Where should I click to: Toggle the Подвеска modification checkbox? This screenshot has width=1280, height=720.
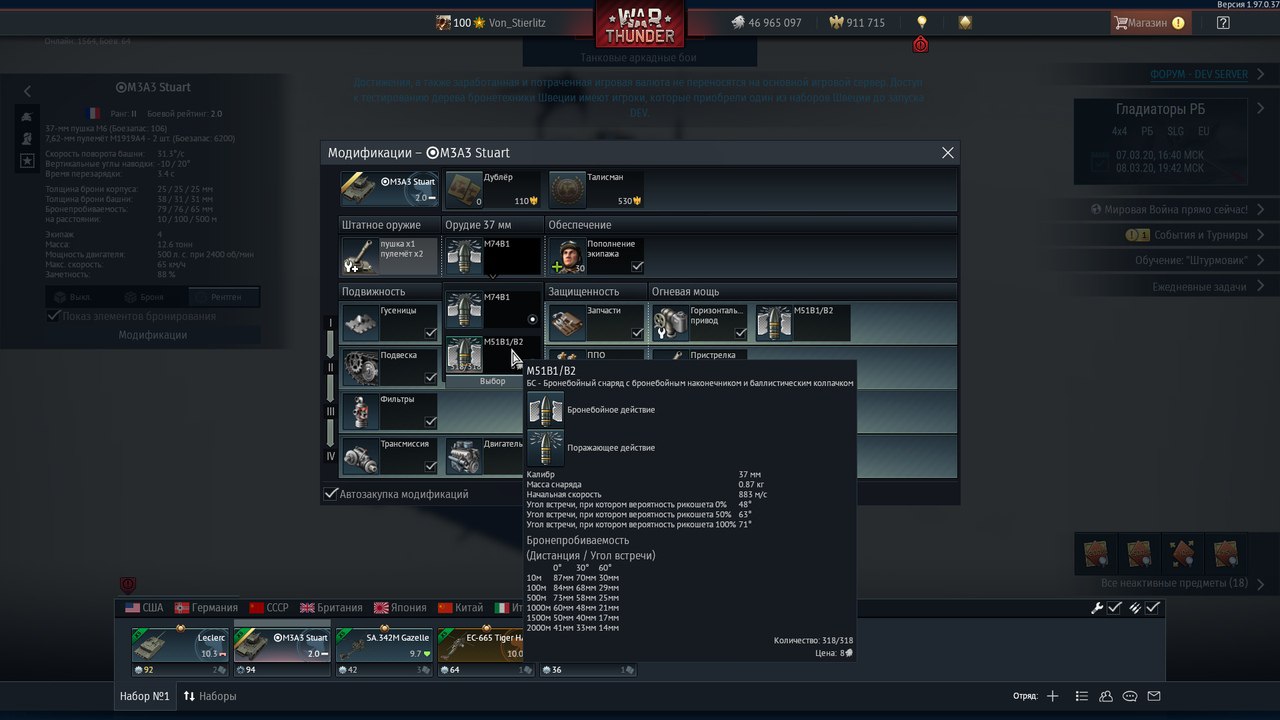pos(430,378)
